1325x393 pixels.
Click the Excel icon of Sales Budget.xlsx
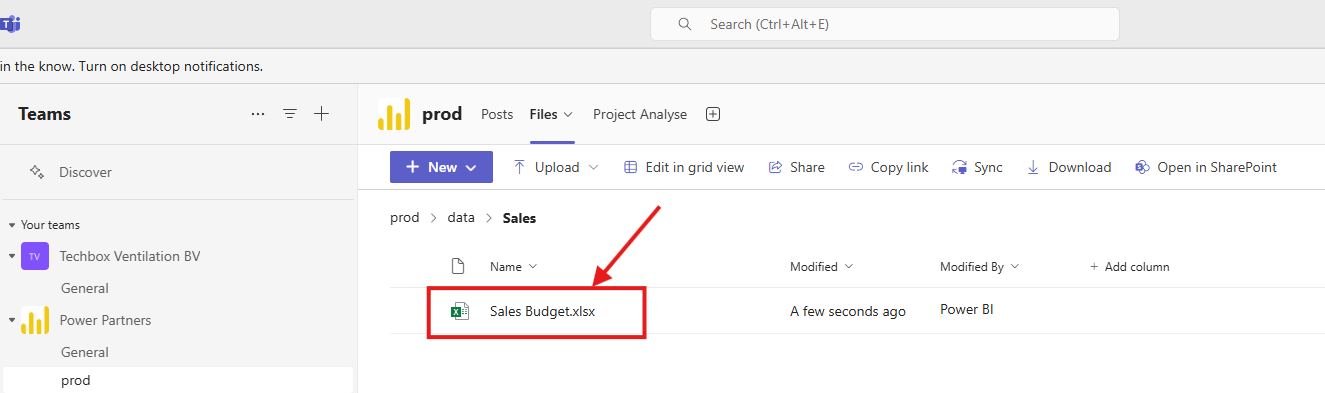(460, 311)
